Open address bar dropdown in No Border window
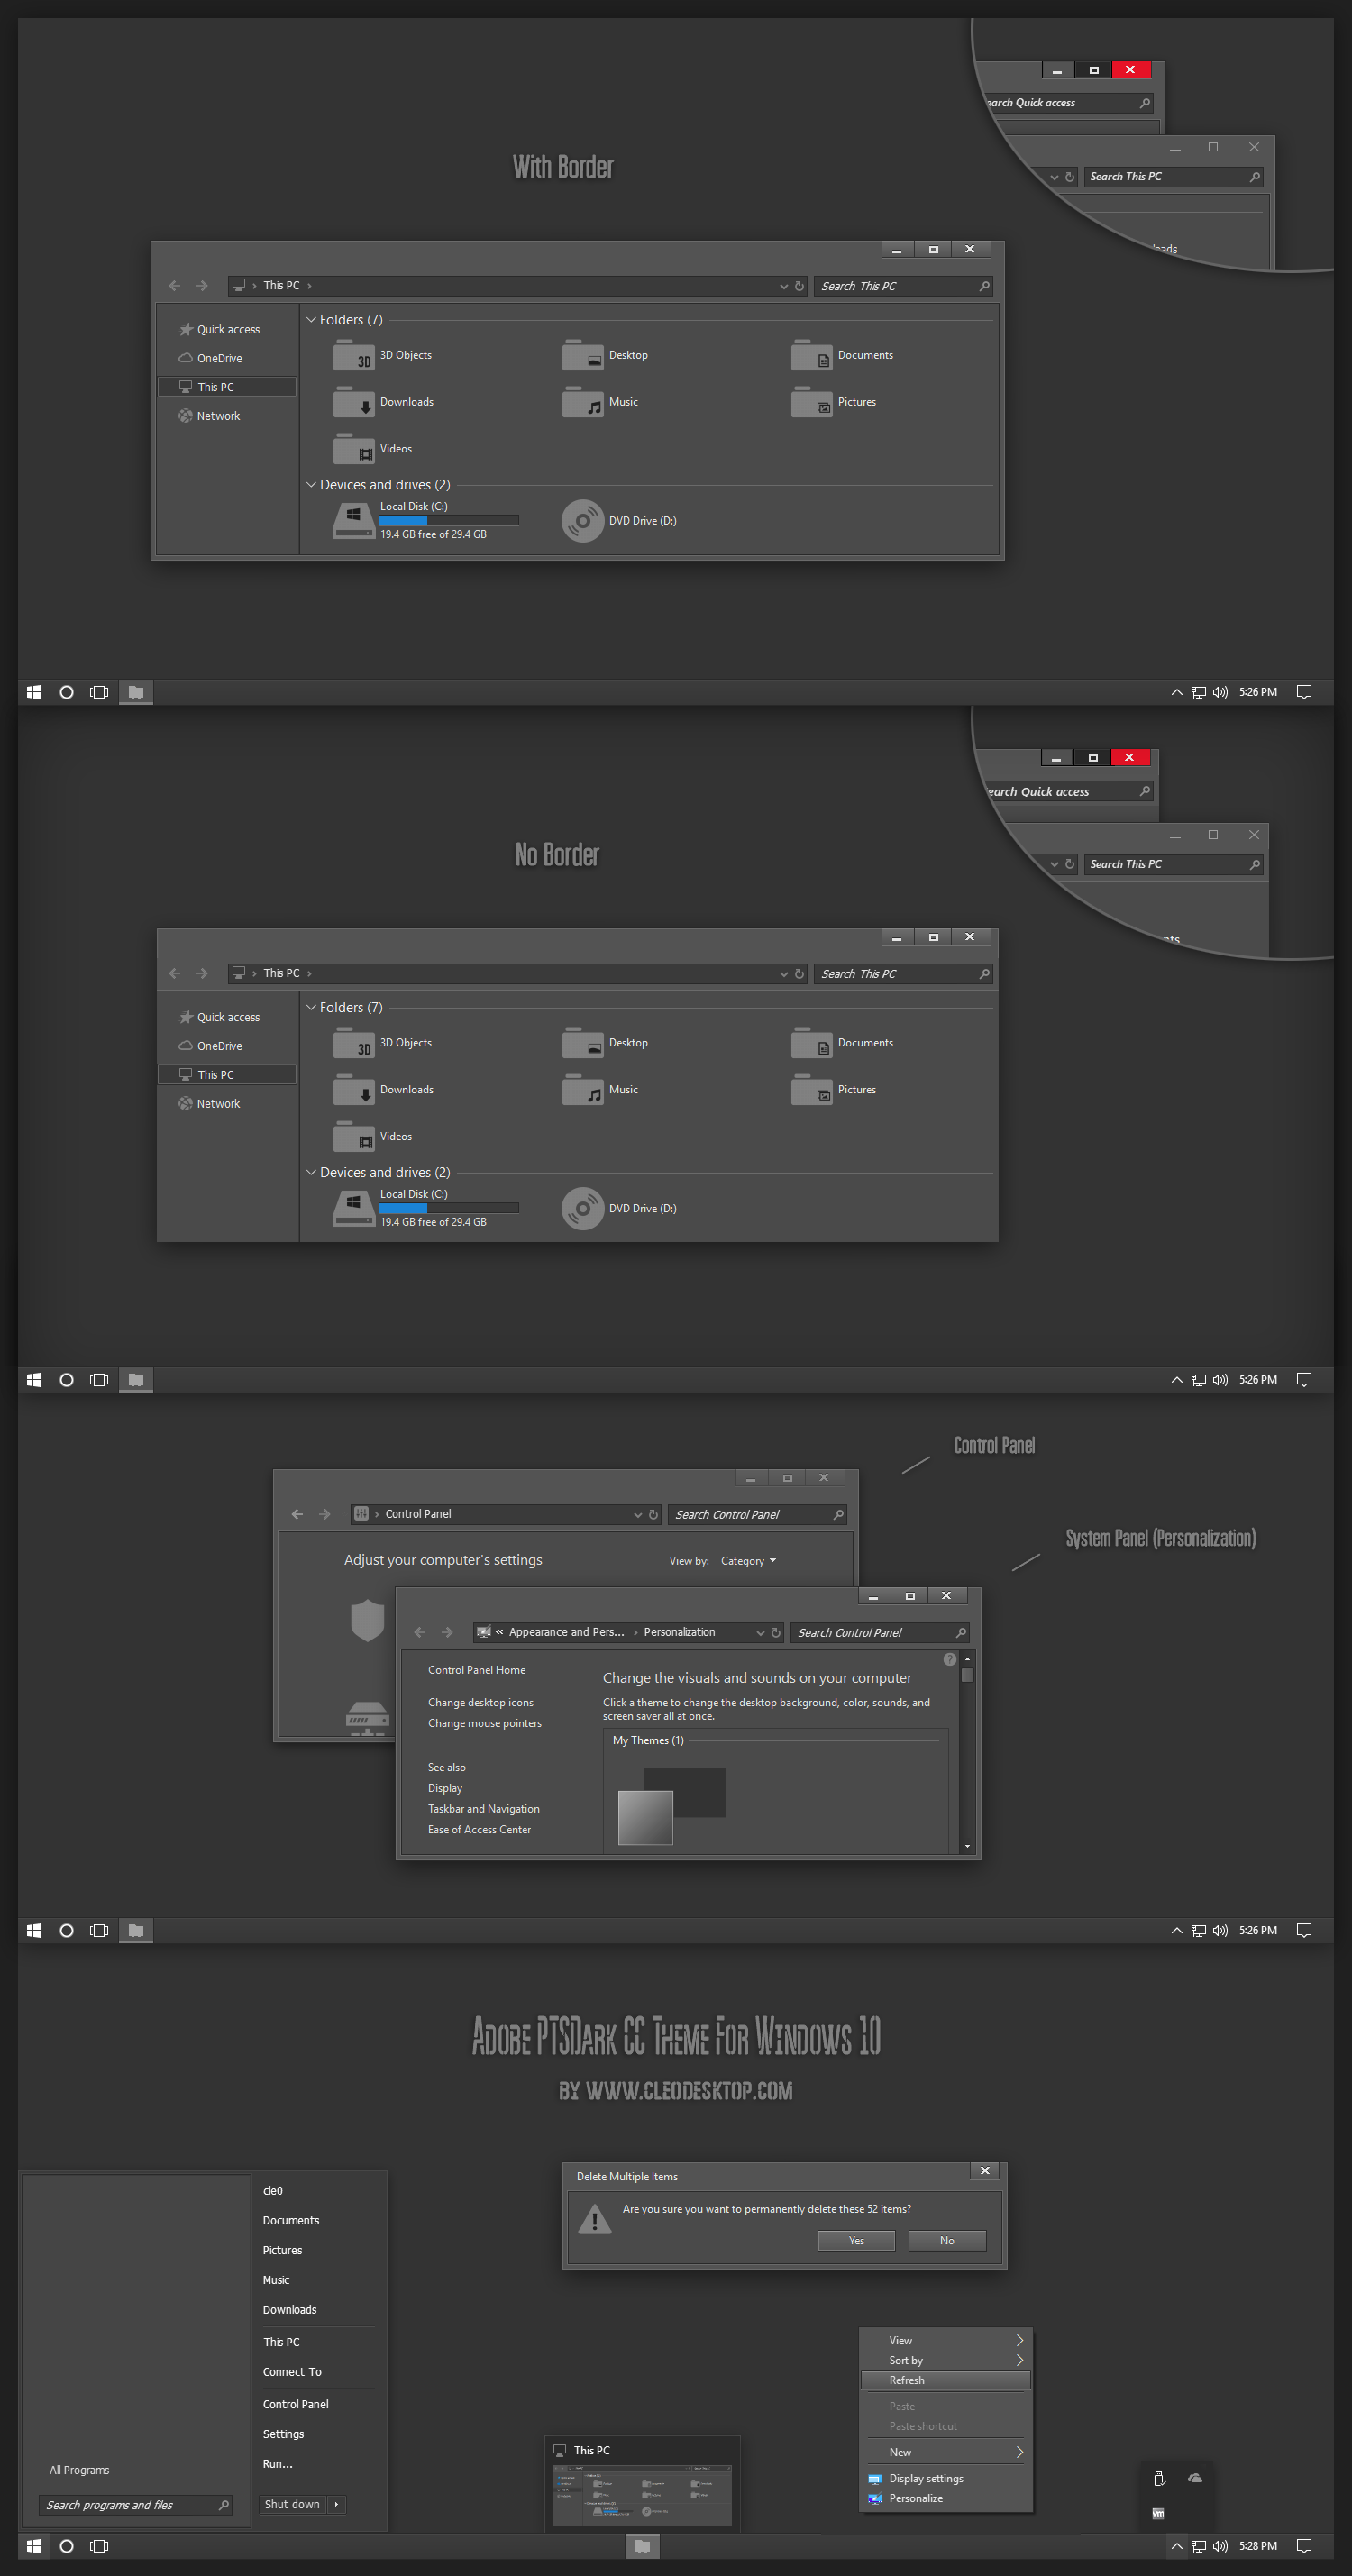The height and width of the screenshot is (2576, 1352). click(784, 975)
